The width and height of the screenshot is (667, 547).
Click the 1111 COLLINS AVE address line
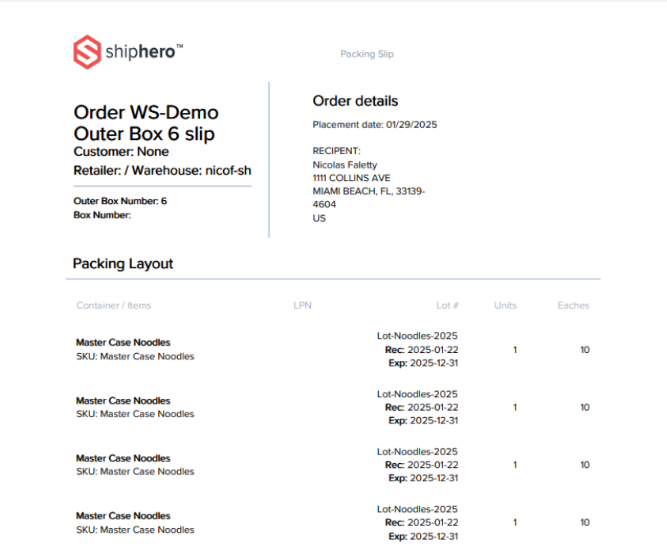pyautogui.click(x=351, y=177)
